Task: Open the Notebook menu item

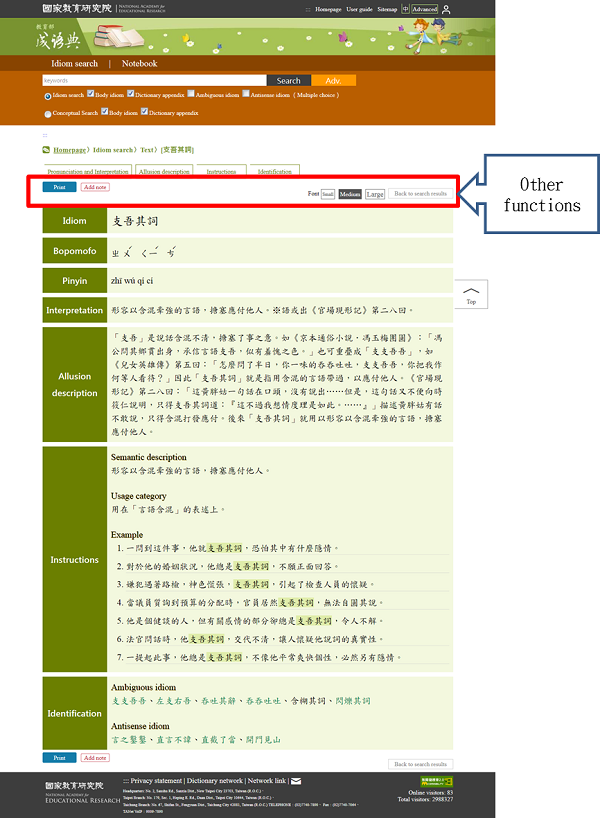Action: click(140, 63)
